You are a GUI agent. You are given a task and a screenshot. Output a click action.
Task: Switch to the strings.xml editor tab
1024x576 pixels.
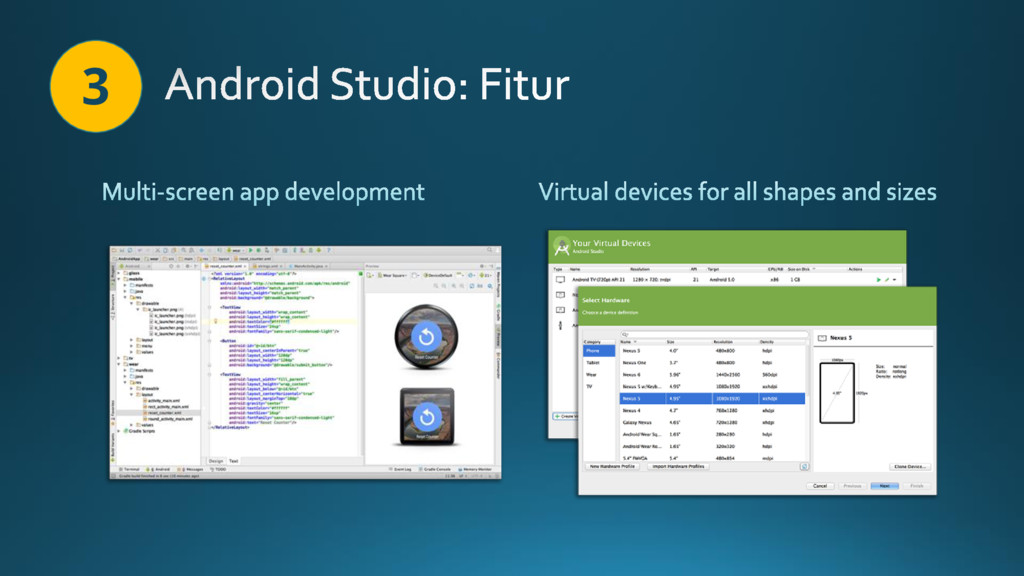coord(266,266)
